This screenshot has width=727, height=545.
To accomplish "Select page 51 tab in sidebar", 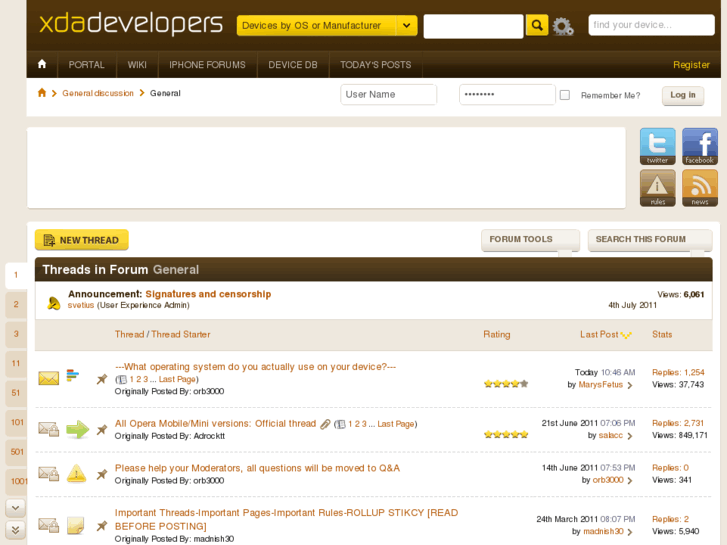I will pyautogui.click(x=16, y=393).
